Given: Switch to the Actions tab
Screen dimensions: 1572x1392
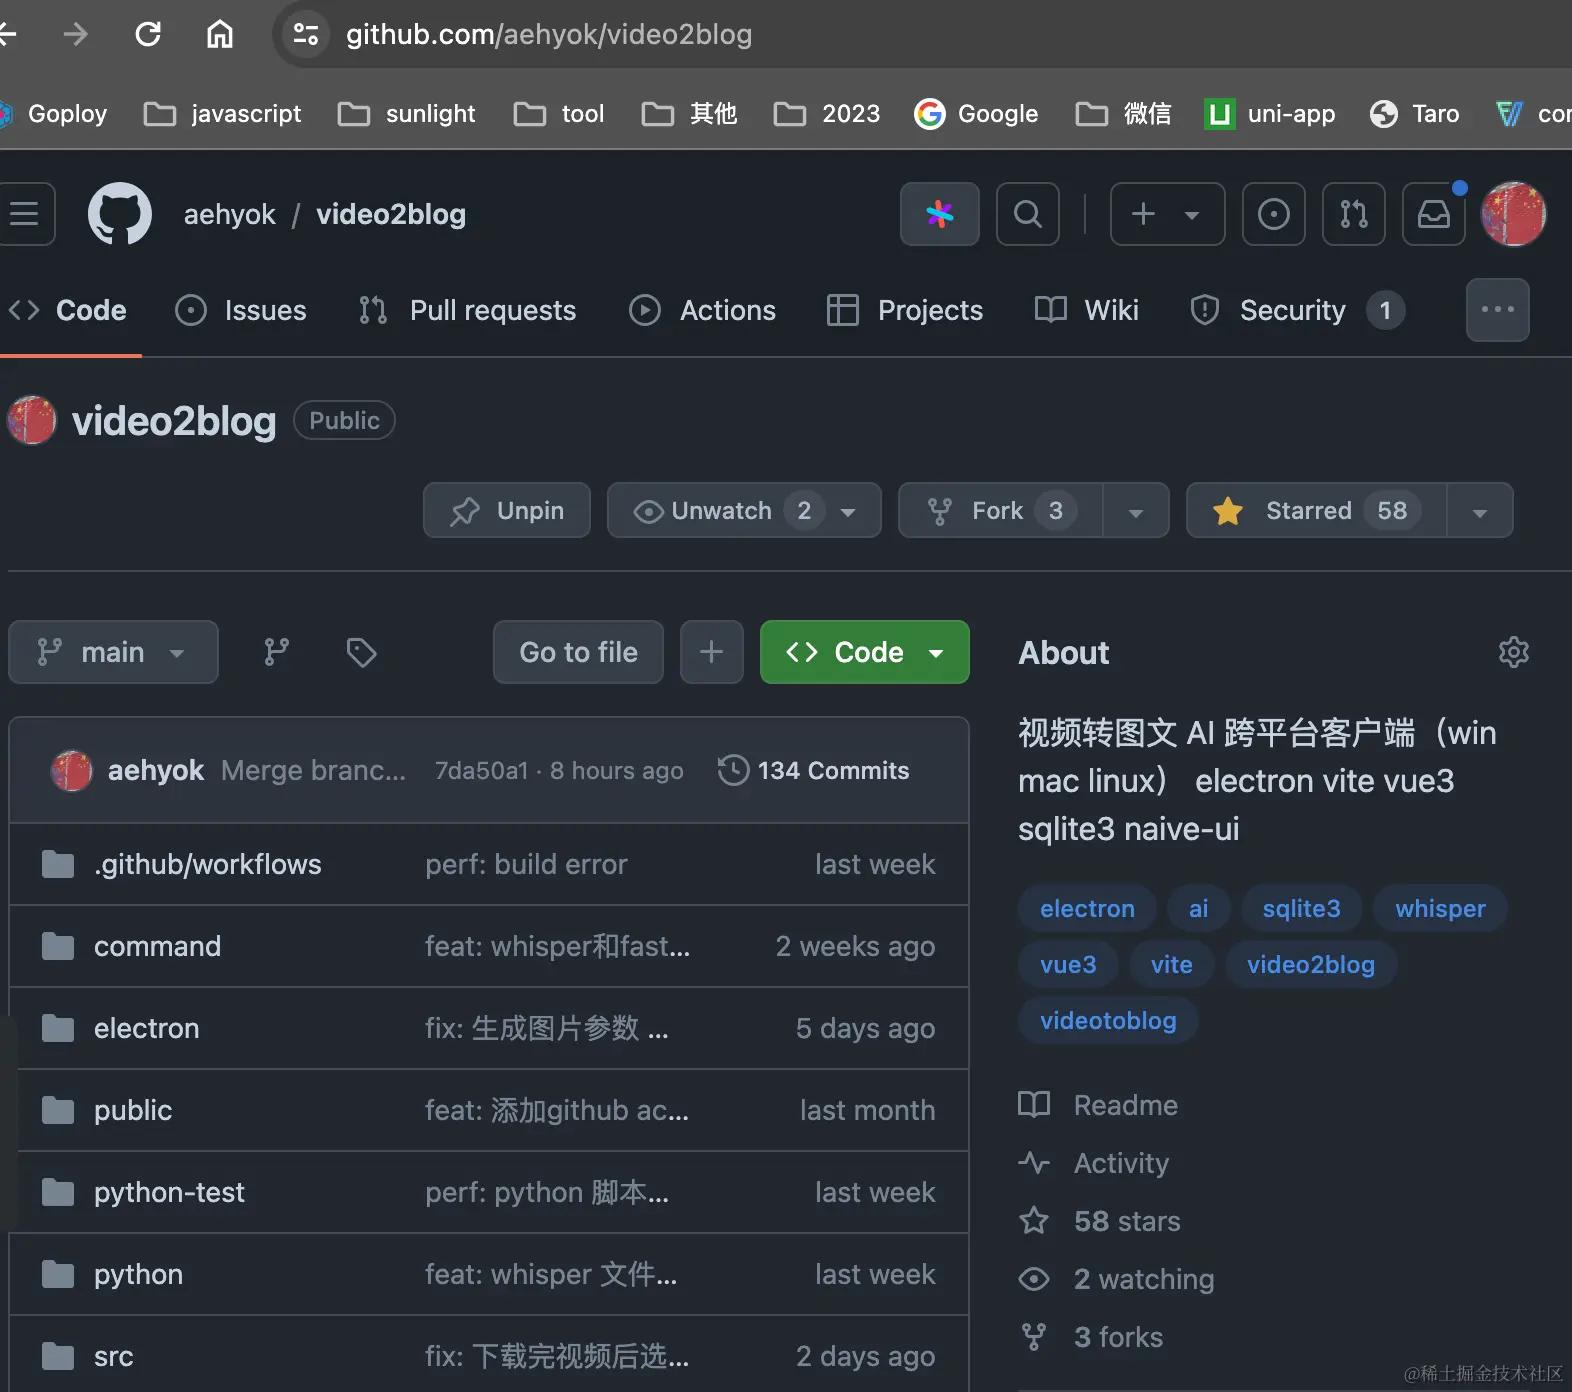Looking at the screenshot, I should coord(702,310).
